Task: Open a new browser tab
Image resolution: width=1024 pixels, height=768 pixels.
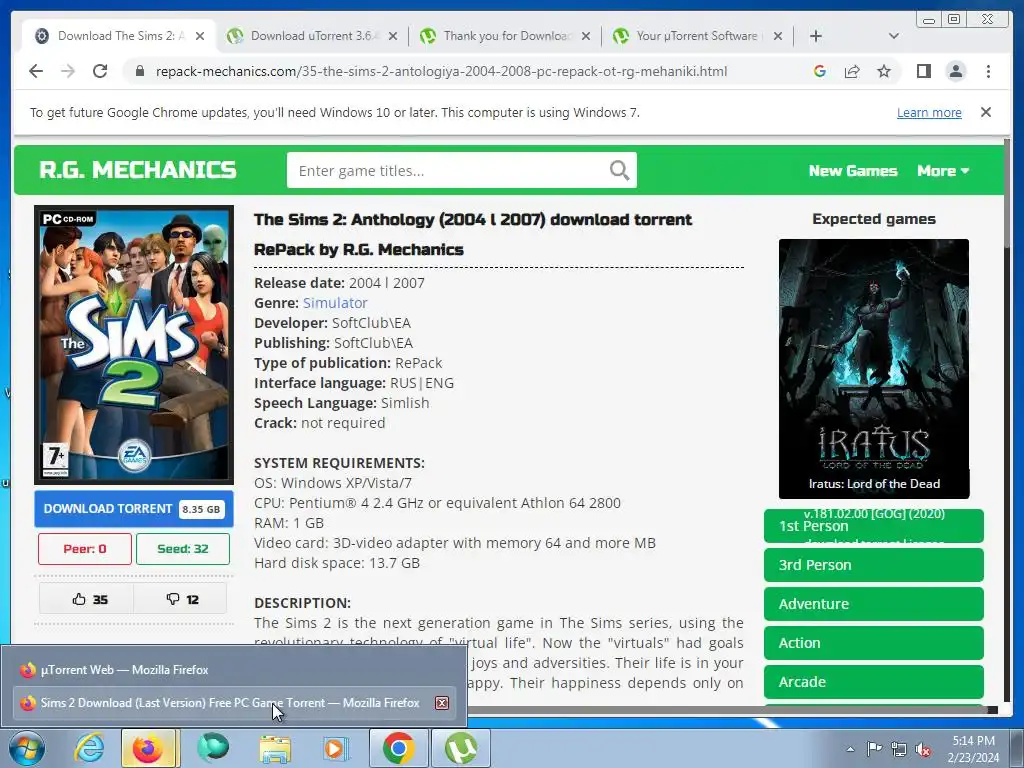Action: (816, 36)
